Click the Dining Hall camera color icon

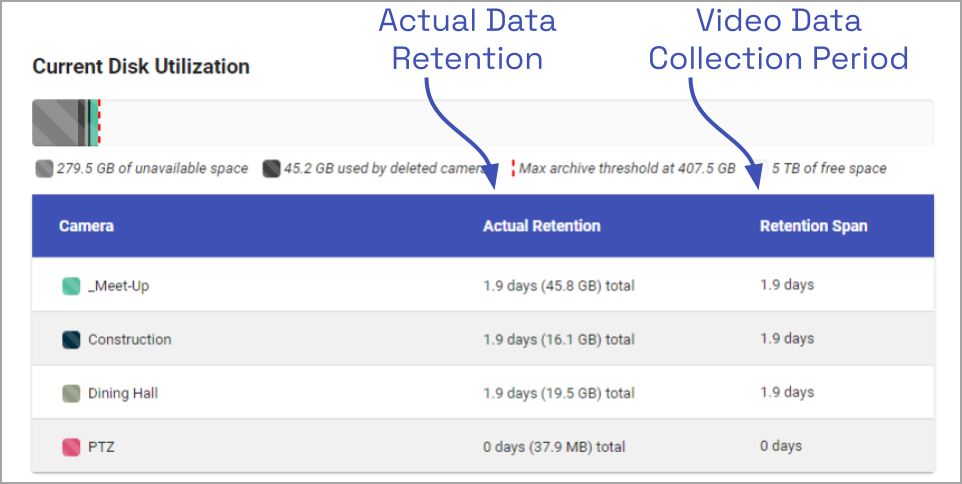pos(71,394)
